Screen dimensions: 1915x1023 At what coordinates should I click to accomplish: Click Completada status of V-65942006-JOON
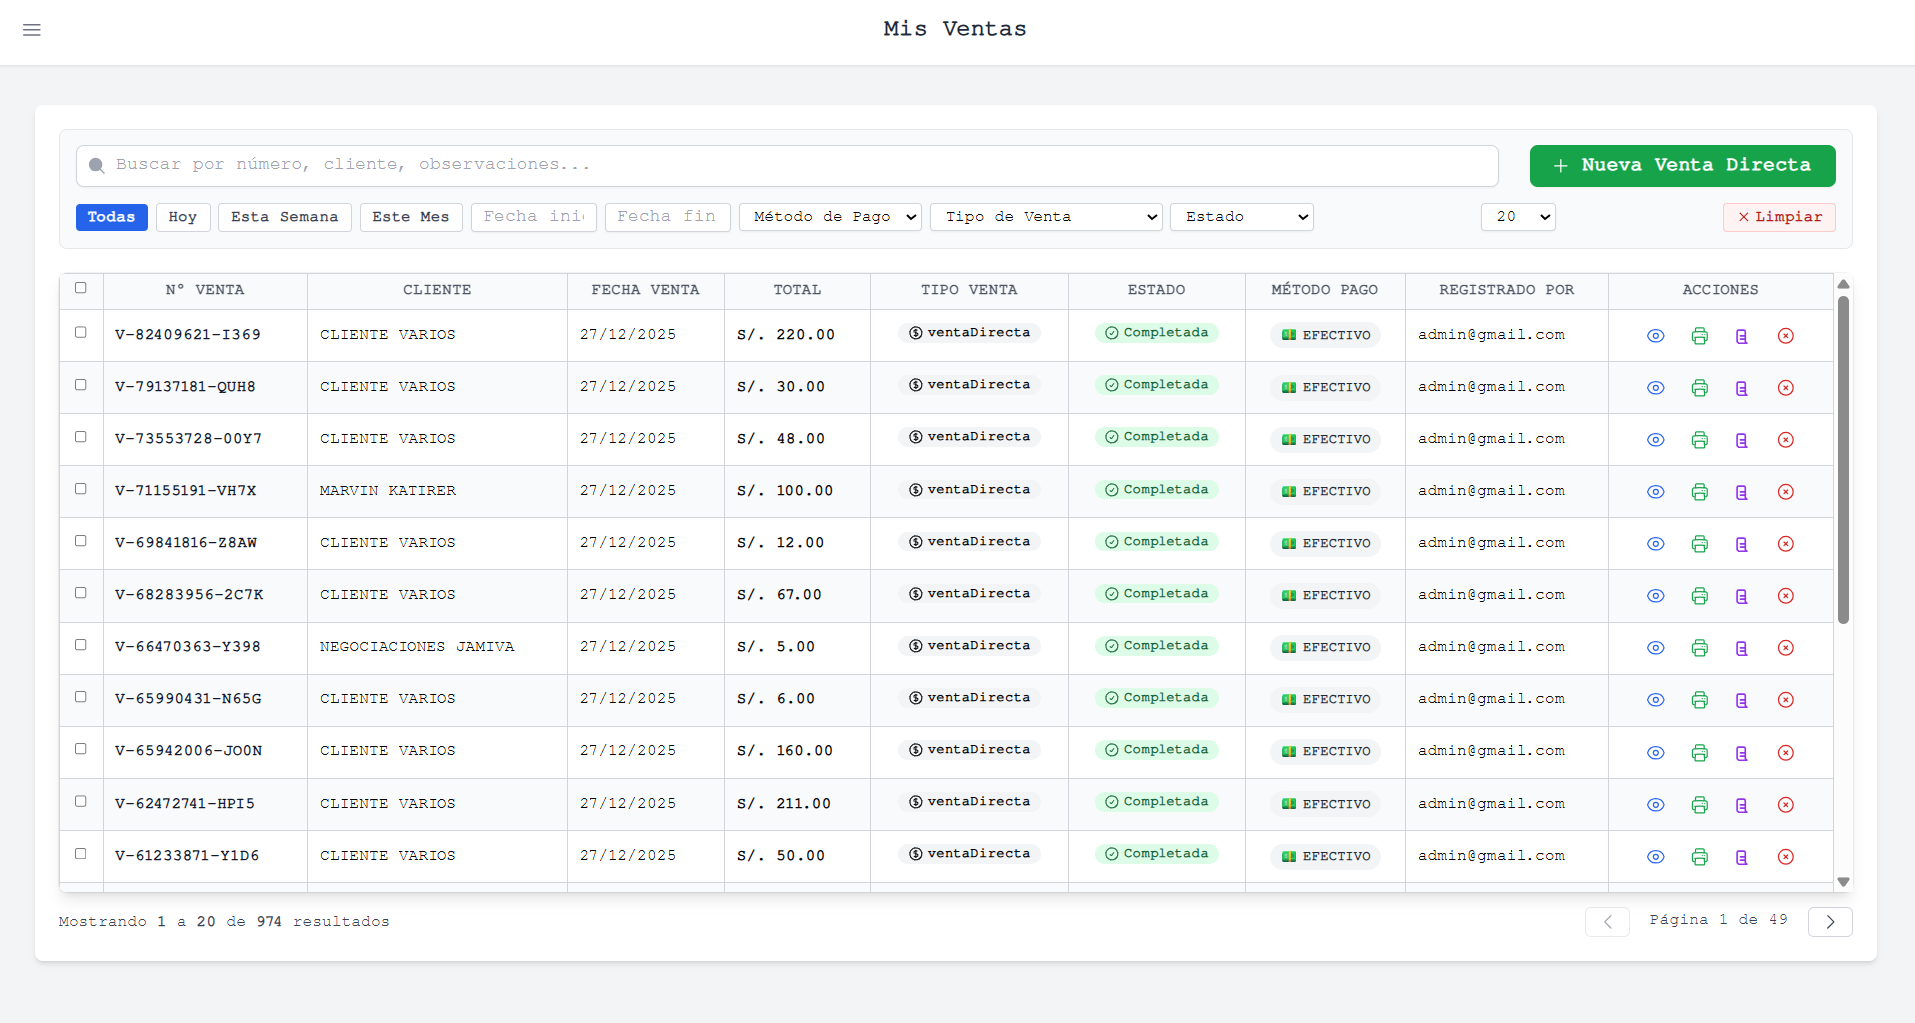coord(1156,750)
